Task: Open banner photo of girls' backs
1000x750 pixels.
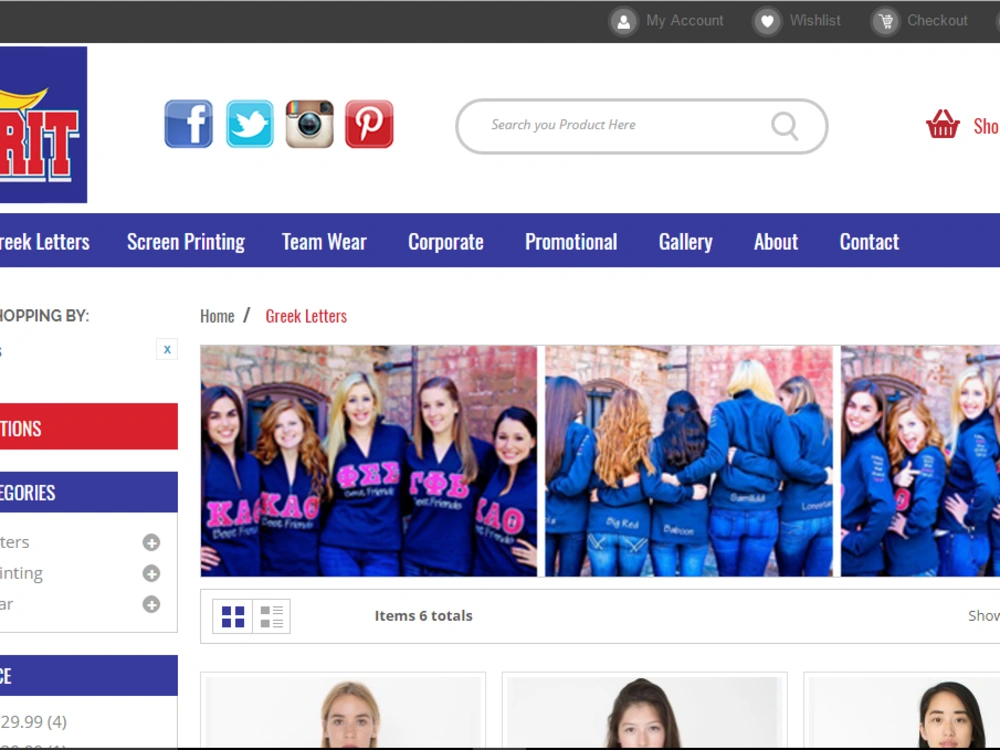Action: (x=689, y=461)
